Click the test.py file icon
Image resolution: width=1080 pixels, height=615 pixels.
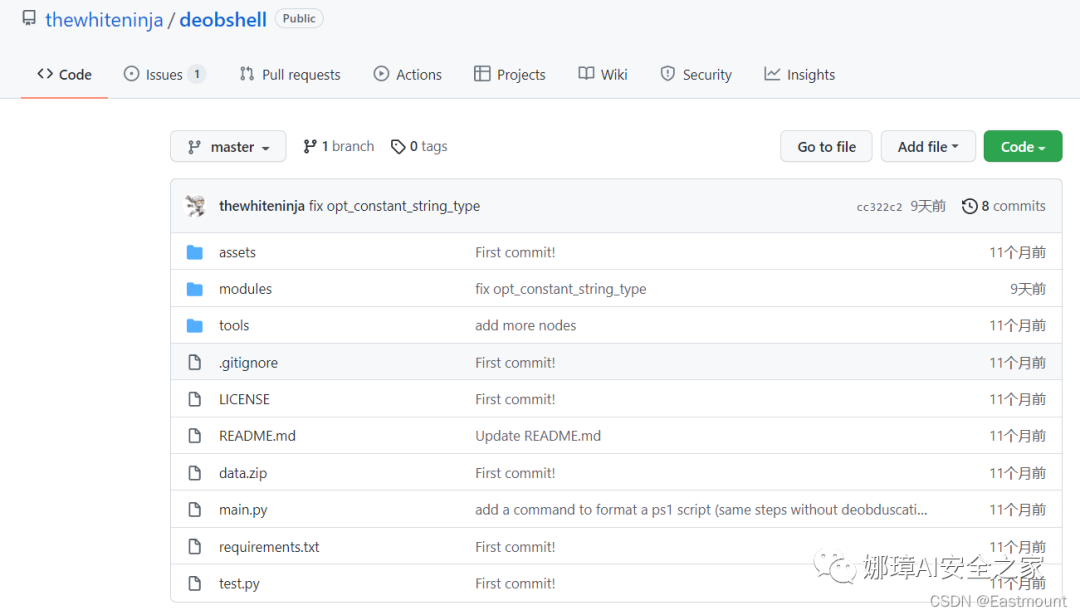[x=195, y=583]
